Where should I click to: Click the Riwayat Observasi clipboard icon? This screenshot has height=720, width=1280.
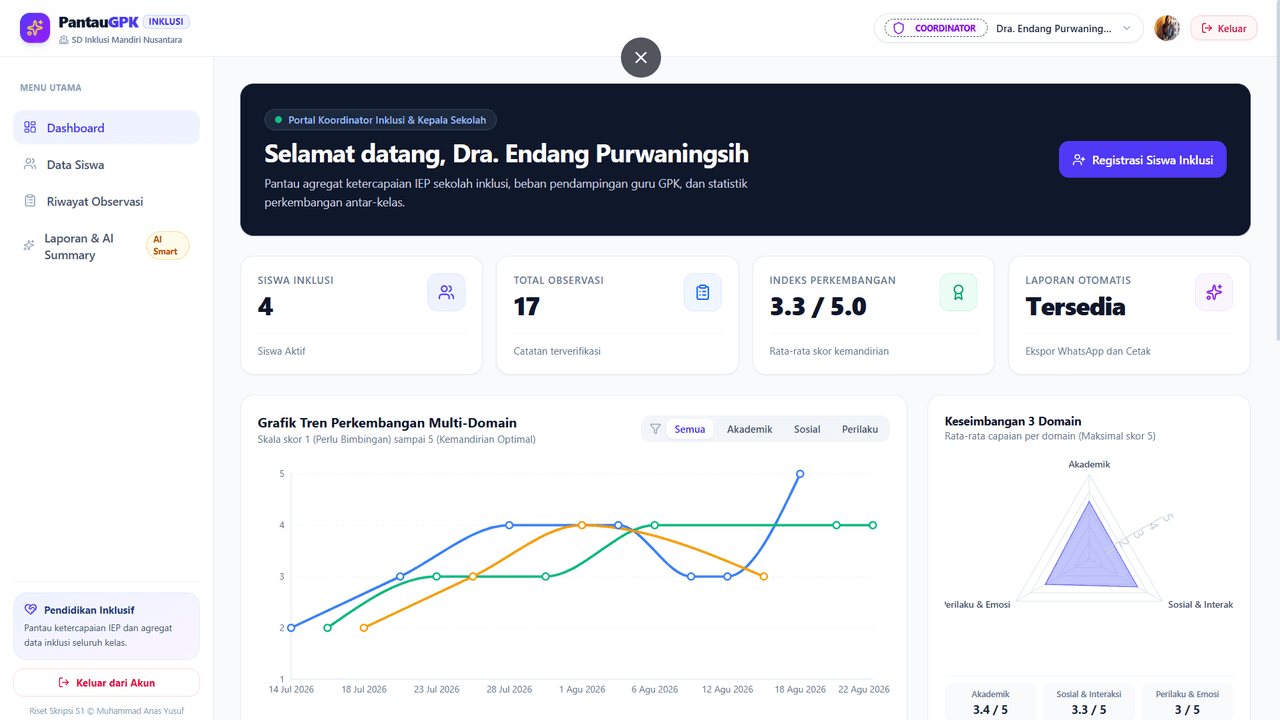(x=30, y=201)
